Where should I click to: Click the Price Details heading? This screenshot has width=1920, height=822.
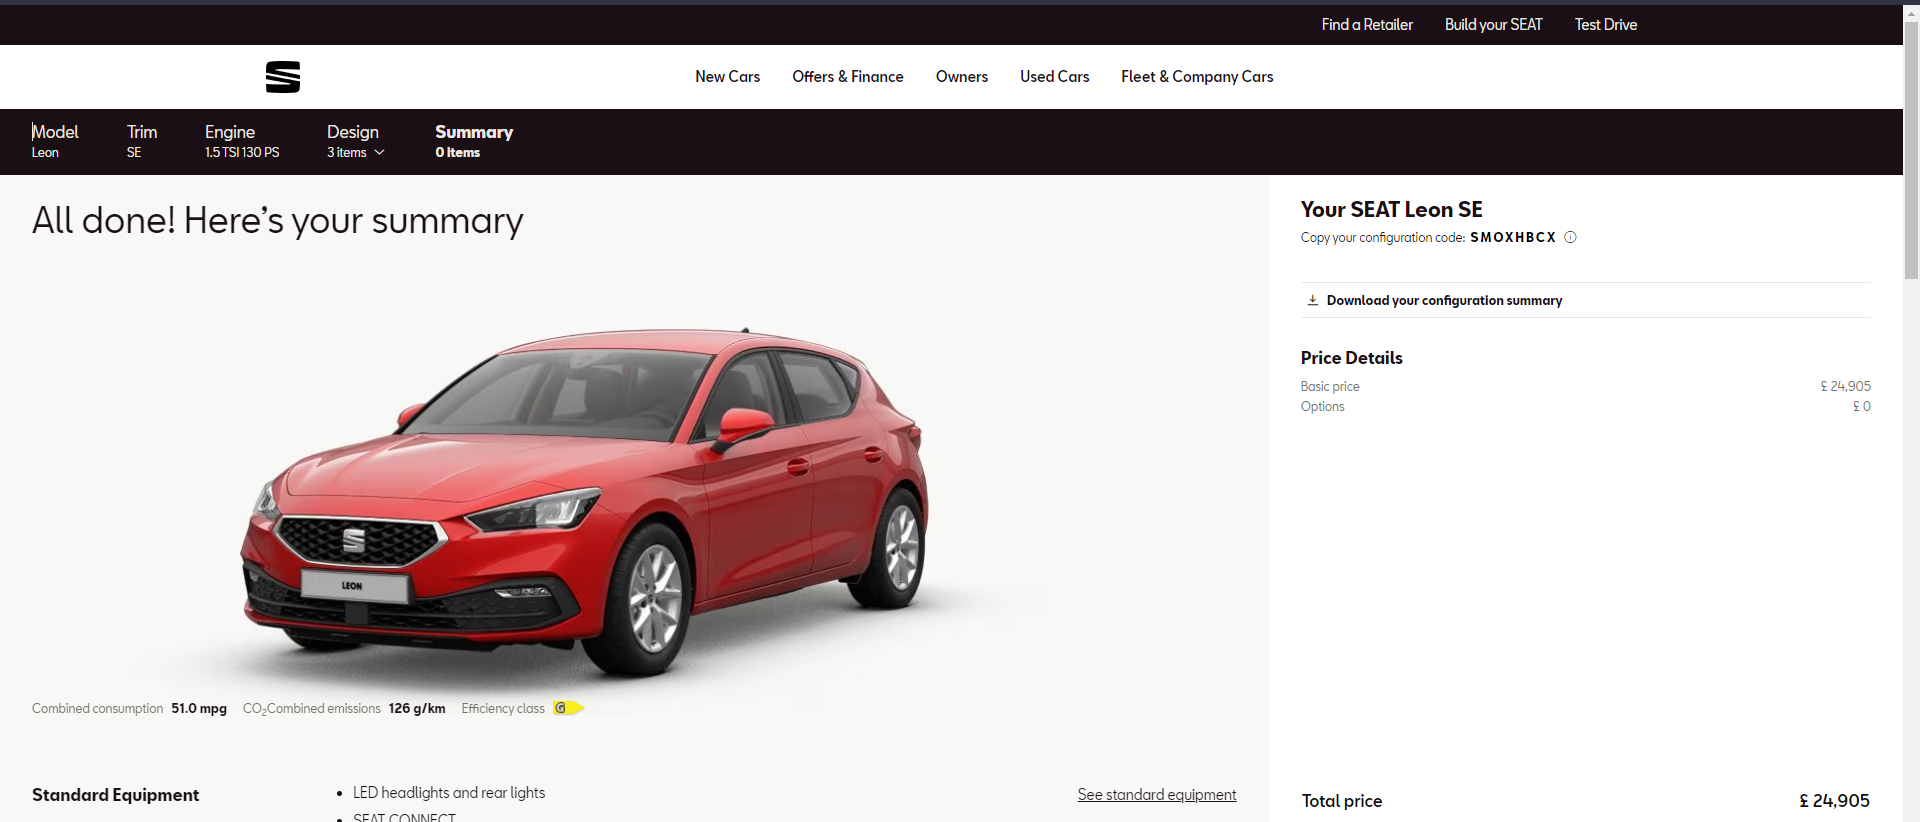pos(1351,358)
